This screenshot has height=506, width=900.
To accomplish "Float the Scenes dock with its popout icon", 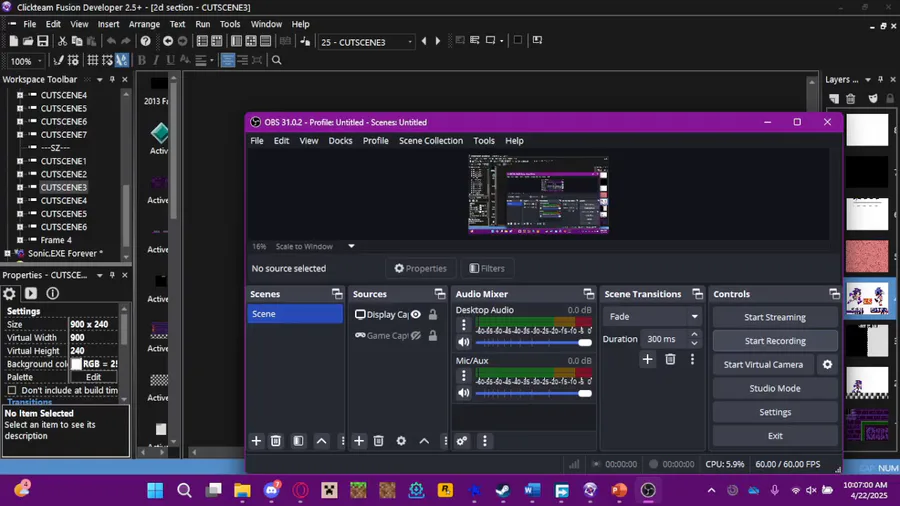I will click(337, 294).
